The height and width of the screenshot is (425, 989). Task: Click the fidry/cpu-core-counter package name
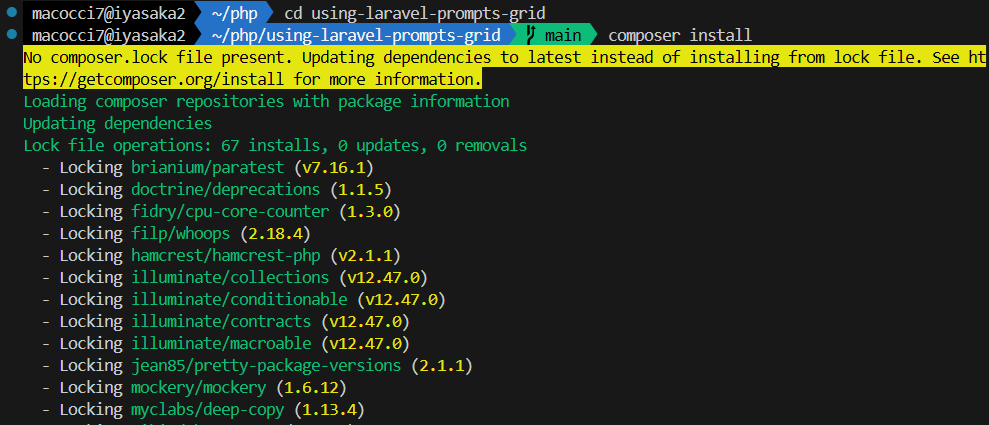[230, 211]
